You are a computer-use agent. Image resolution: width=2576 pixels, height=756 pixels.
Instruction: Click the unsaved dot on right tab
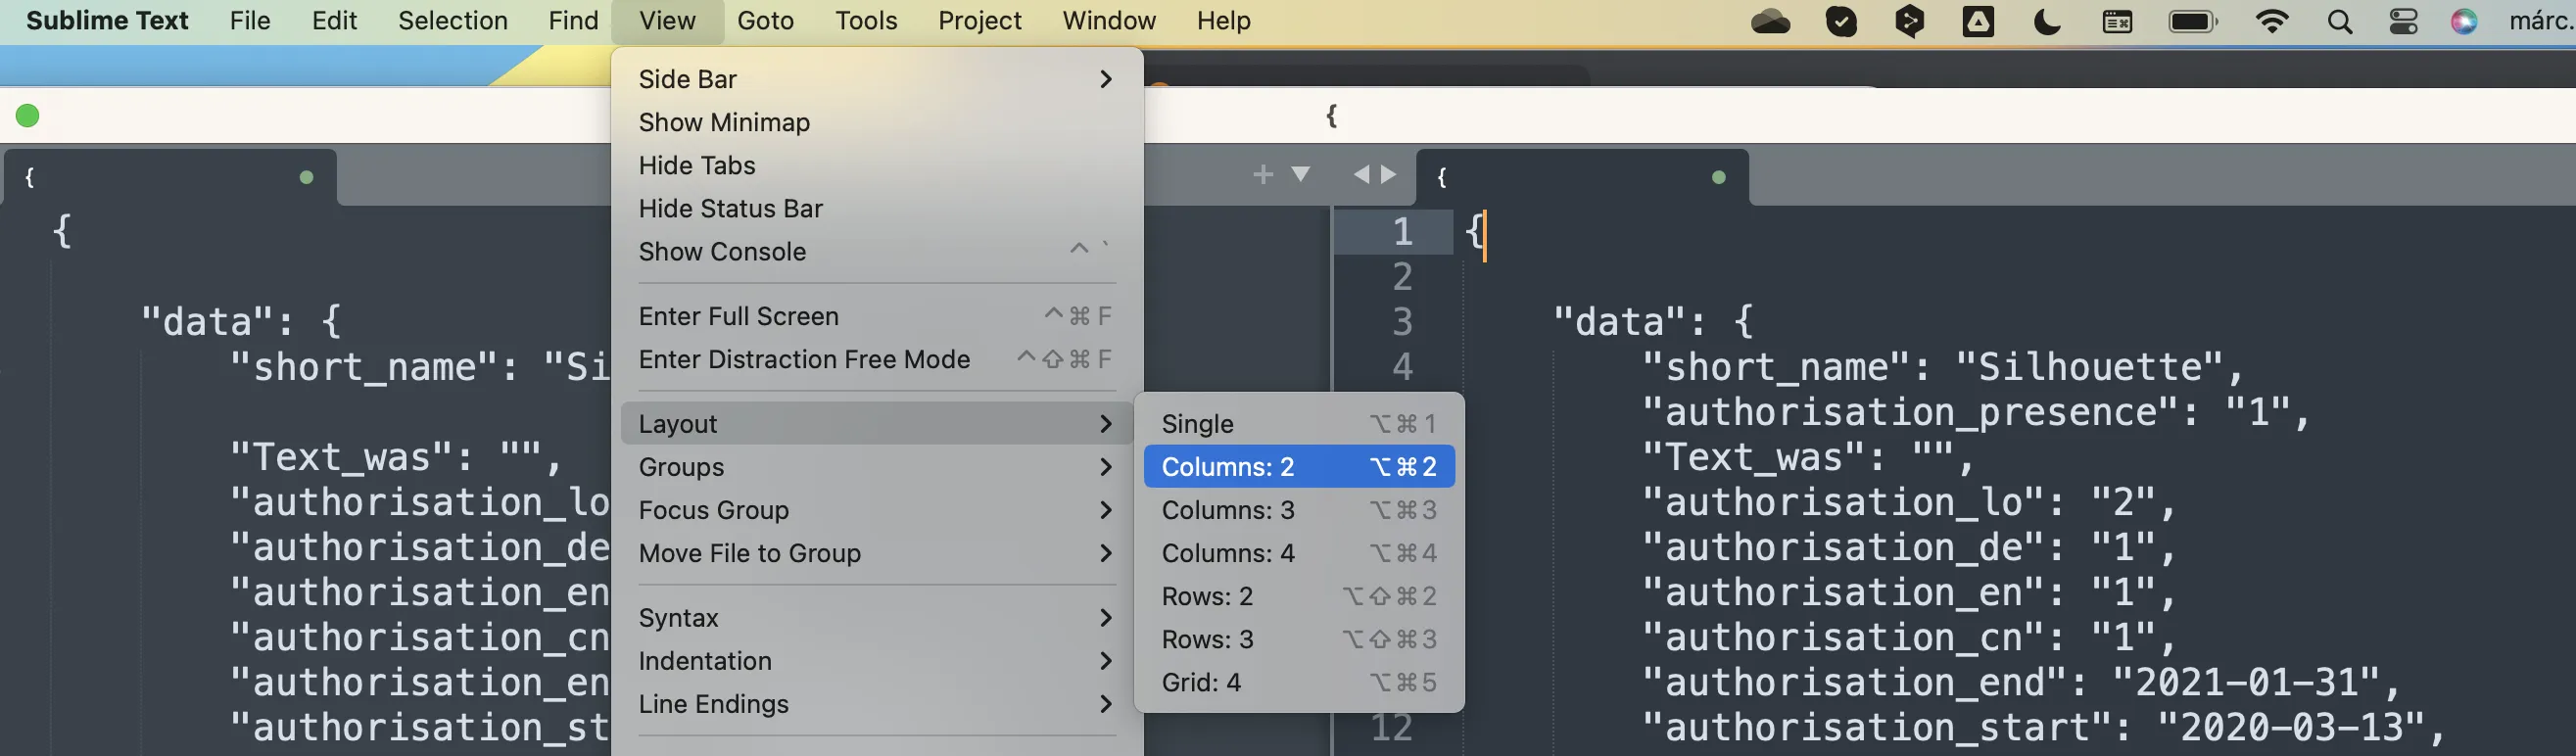click(1719, 177)
